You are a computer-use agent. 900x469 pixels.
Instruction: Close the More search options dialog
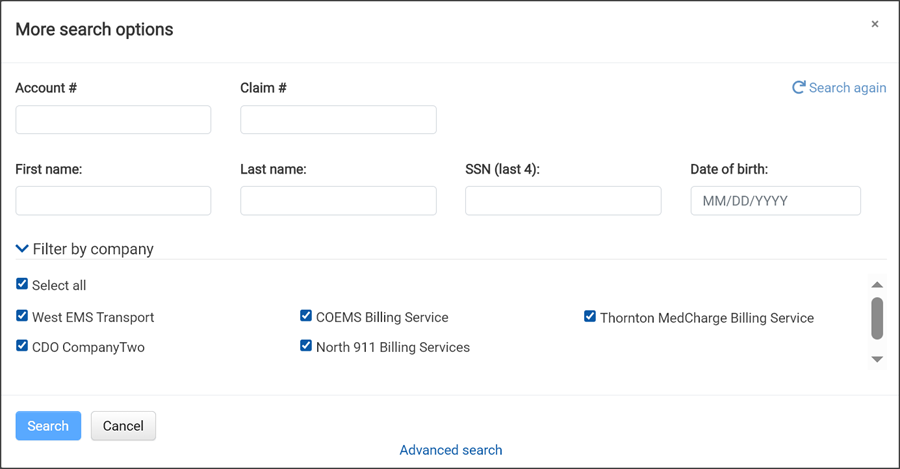[x=875, y=24]
